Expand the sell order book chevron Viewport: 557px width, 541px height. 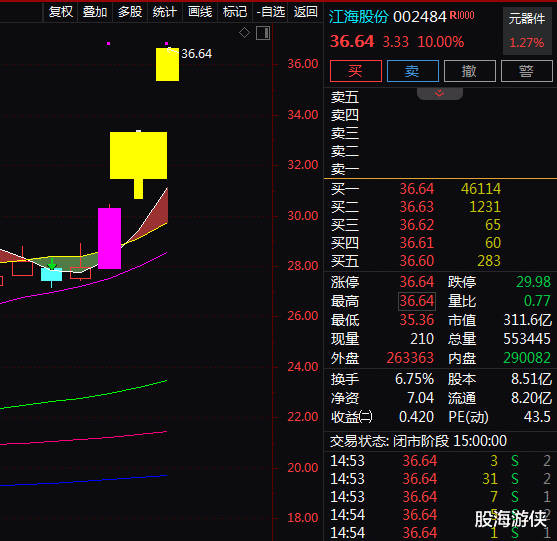click(440, 93)
